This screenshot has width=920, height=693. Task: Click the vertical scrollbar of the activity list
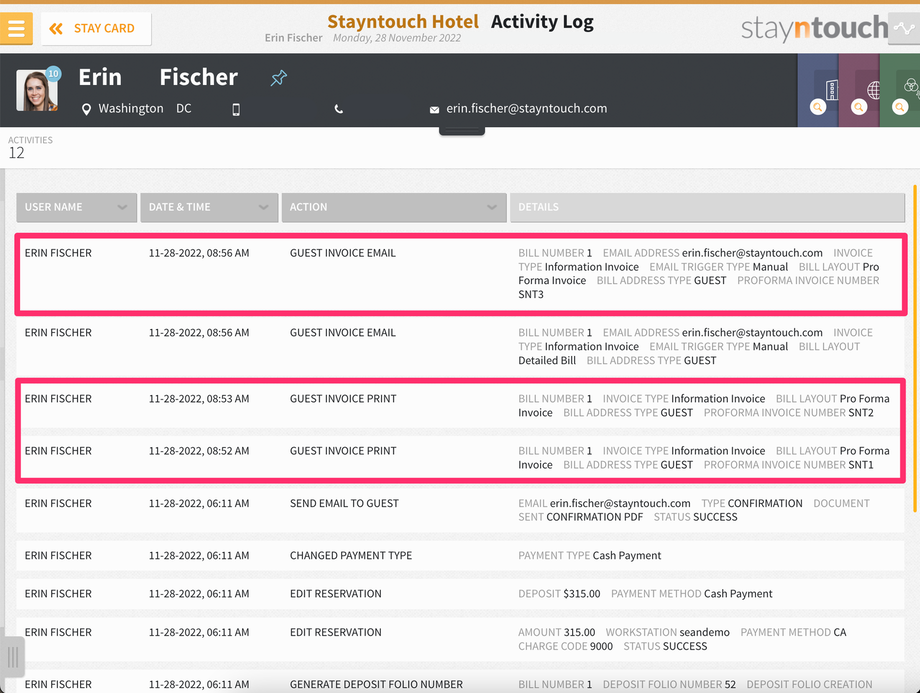pyautogui.click(x=915, y=348)
